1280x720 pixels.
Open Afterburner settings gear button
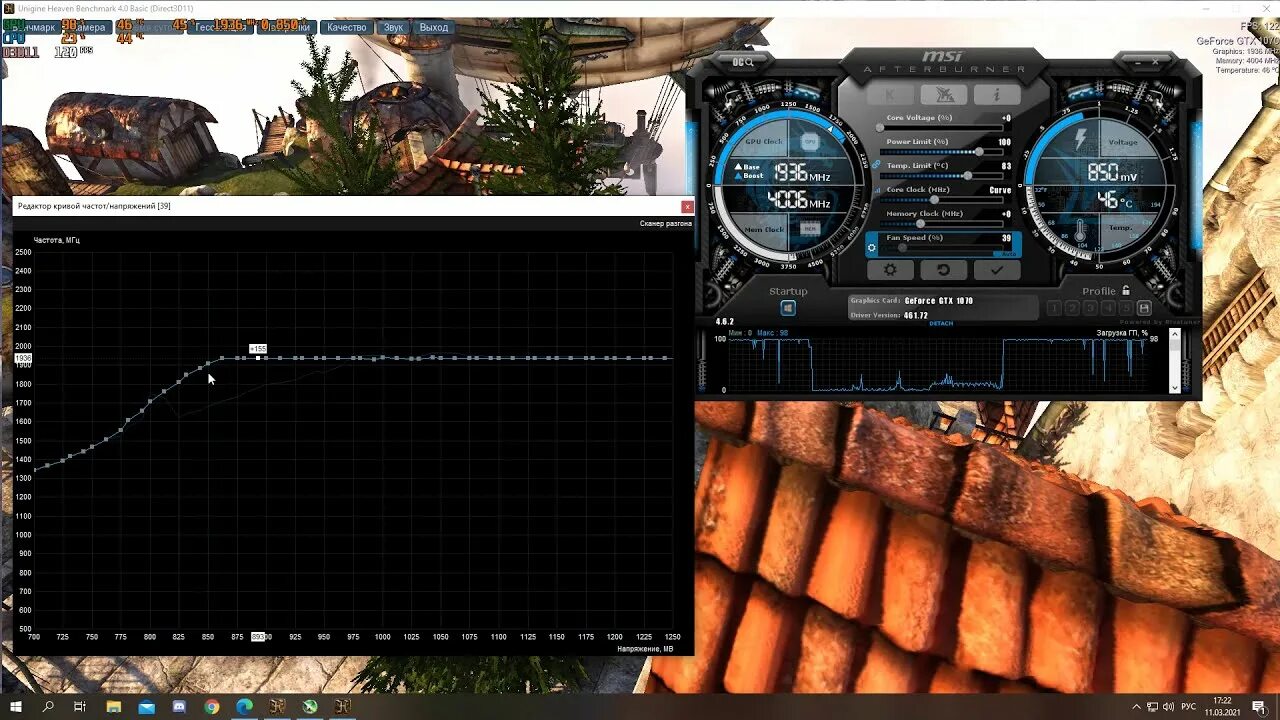(x=890, y=270)
